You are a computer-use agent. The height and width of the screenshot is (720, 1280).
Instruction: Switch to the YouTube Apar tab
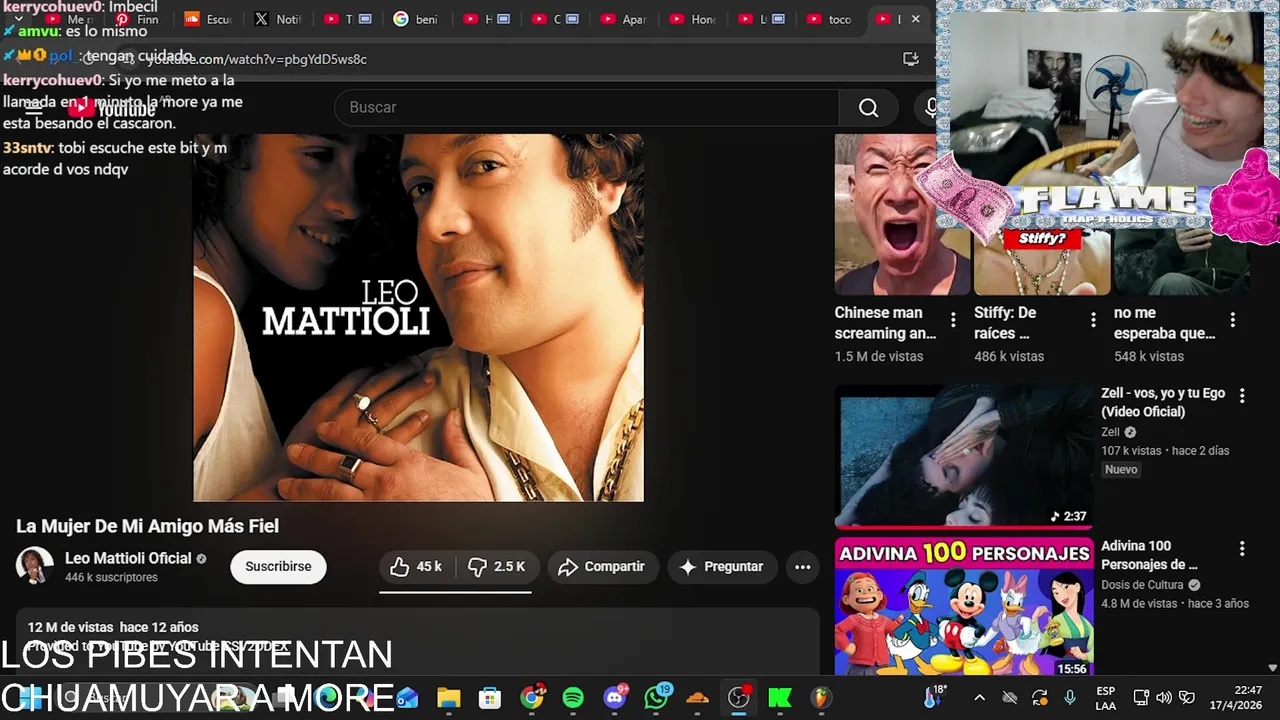point(624,19)
